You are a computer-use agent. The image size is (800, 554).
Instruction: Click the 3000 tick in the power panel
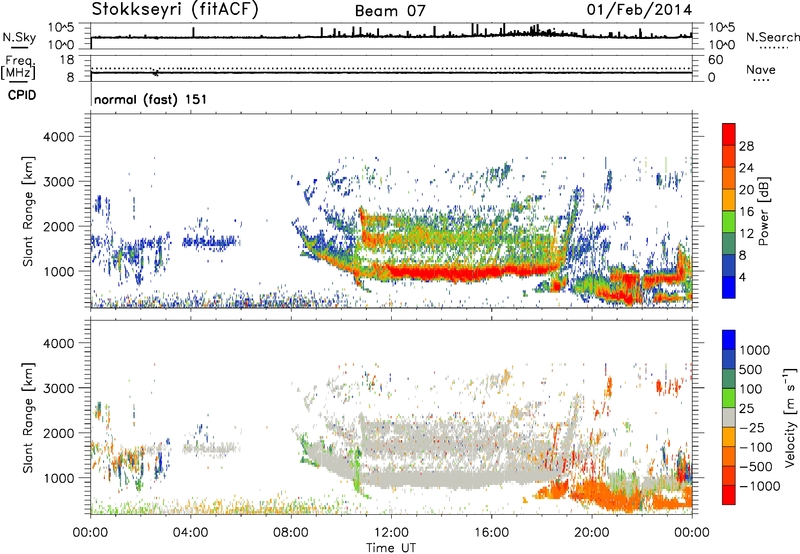point(59,182)
